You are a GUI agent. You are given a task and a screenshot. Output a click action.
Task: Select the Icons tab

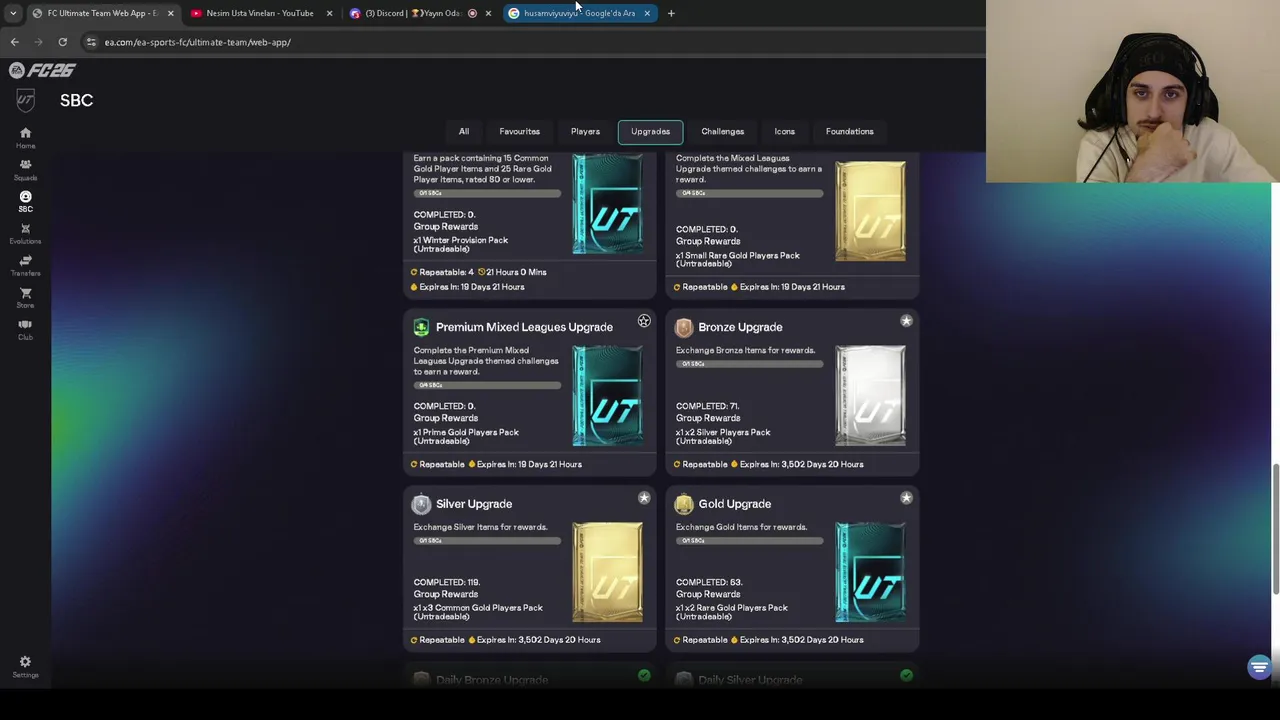tap(784, 131)
